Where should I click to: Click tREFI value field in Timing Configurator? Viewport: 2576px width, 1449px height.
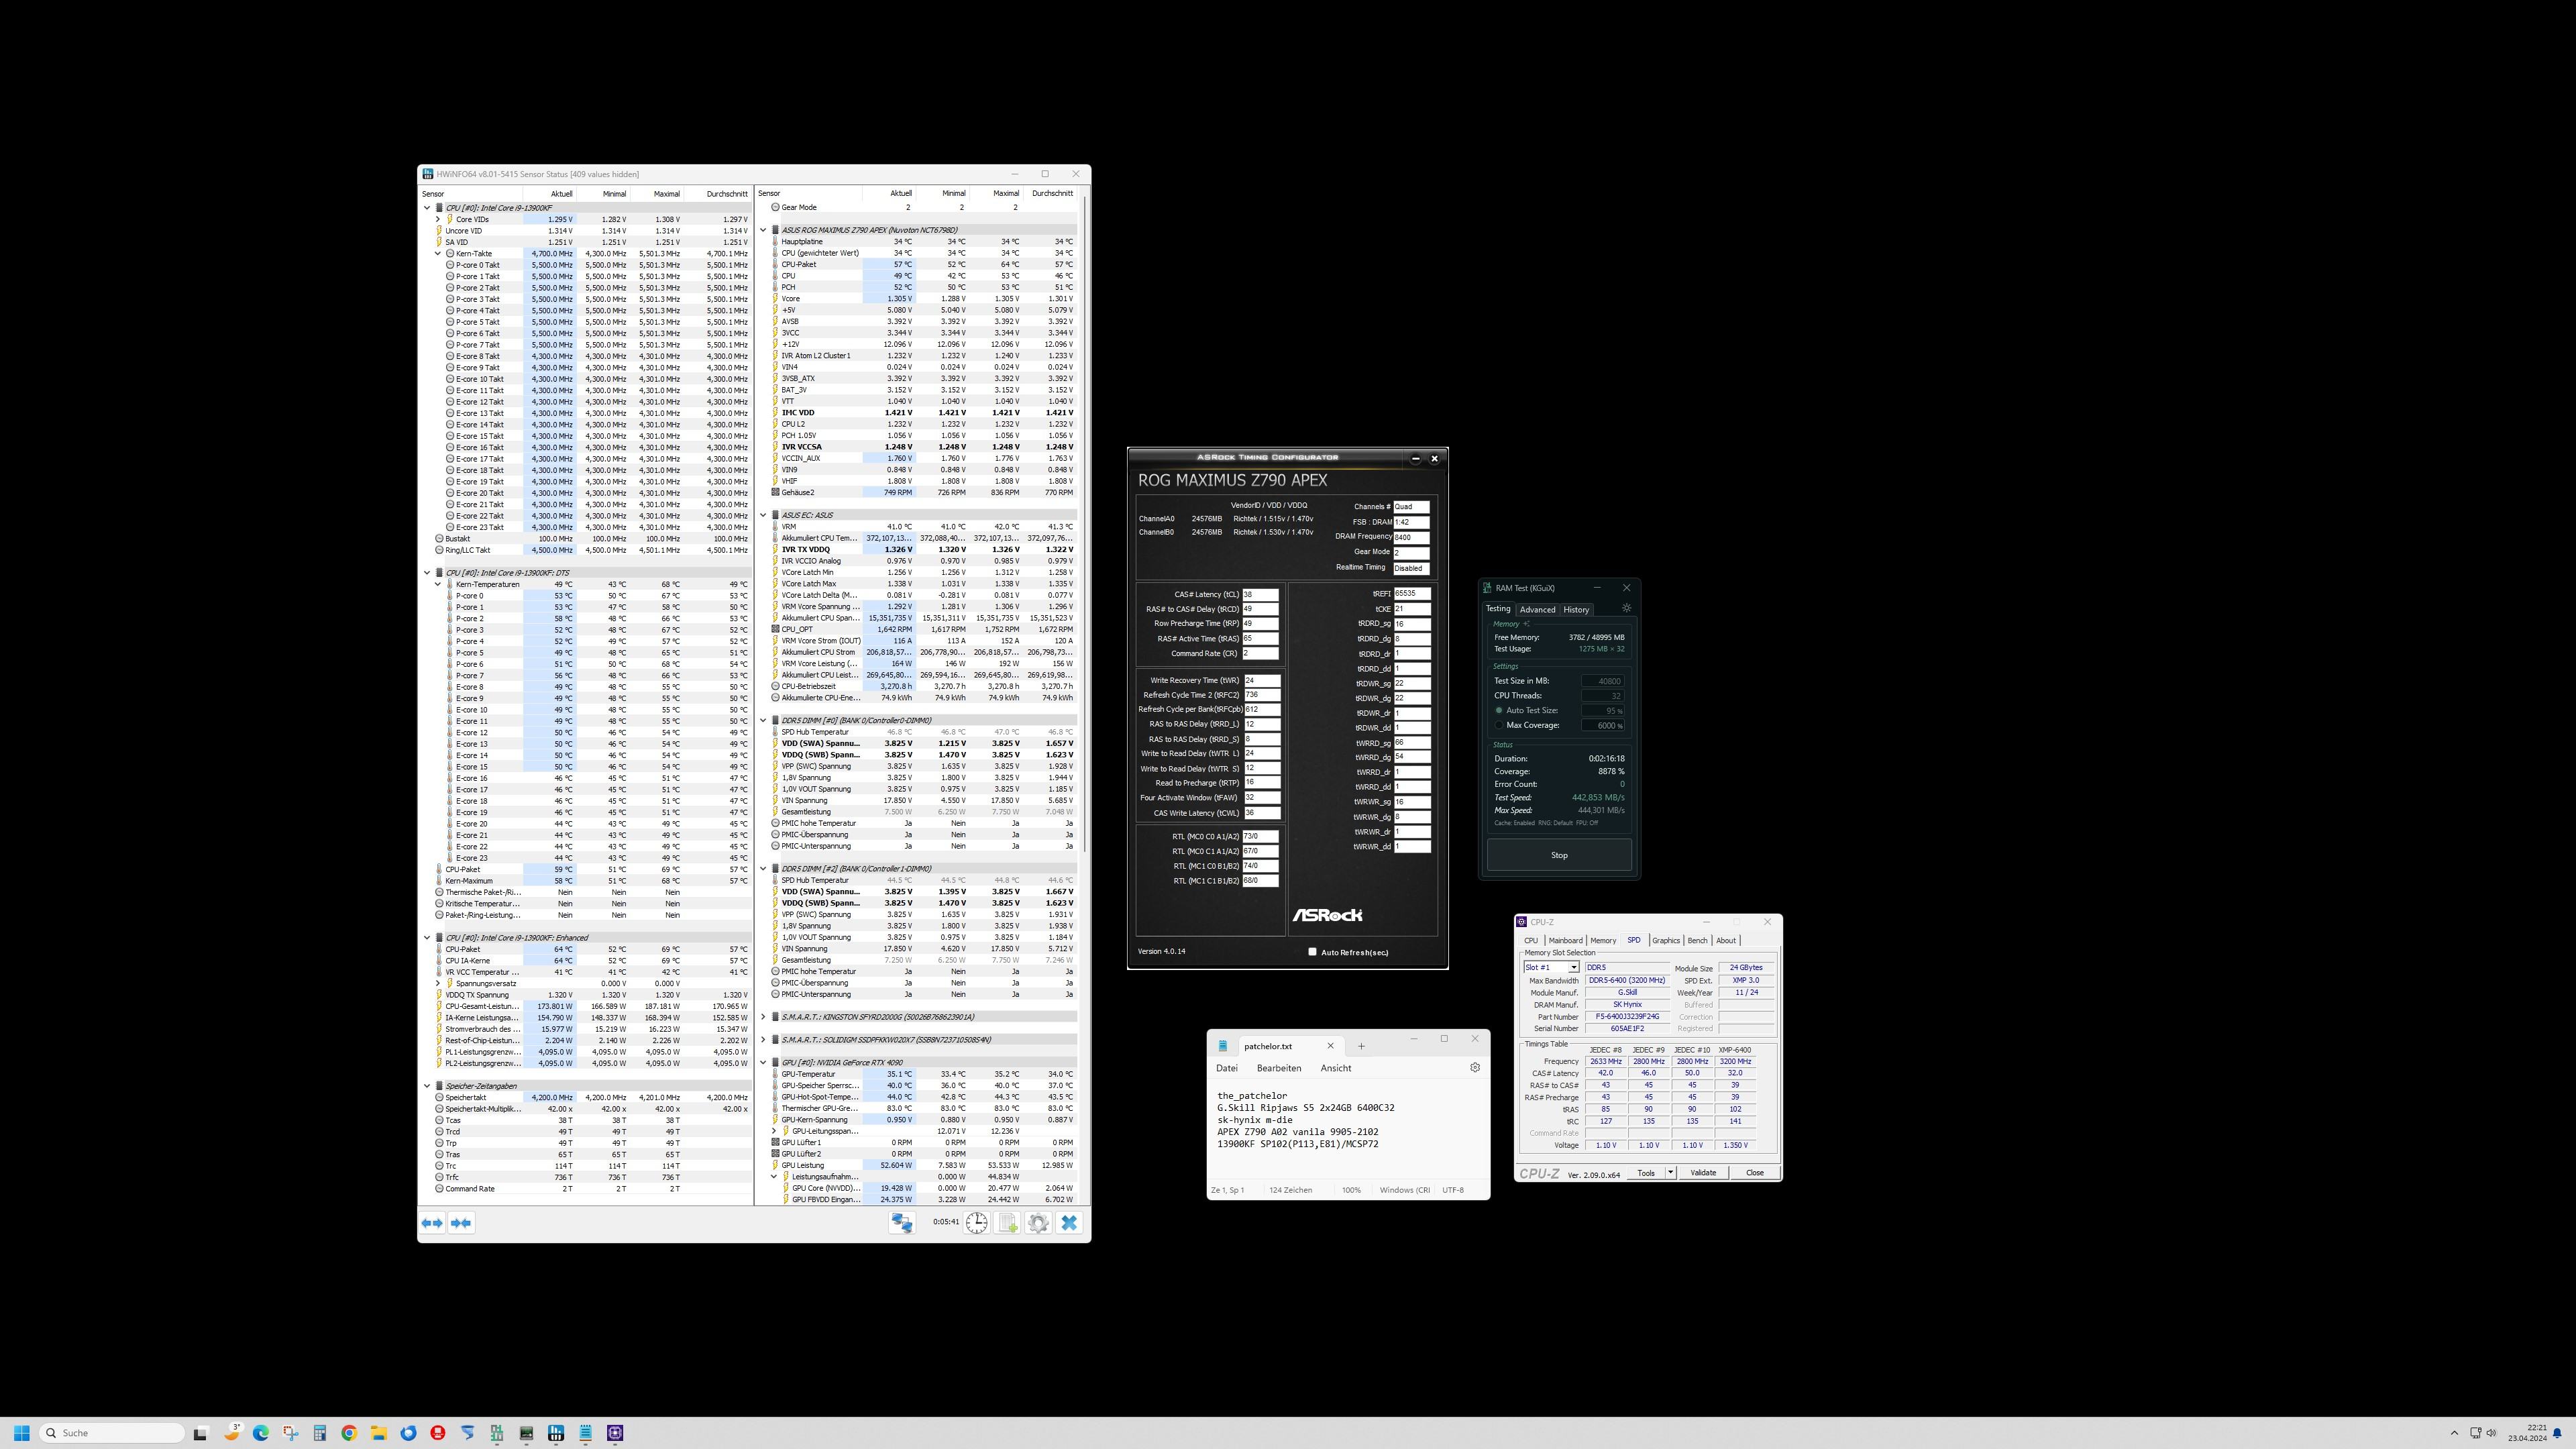[1412, 594]
